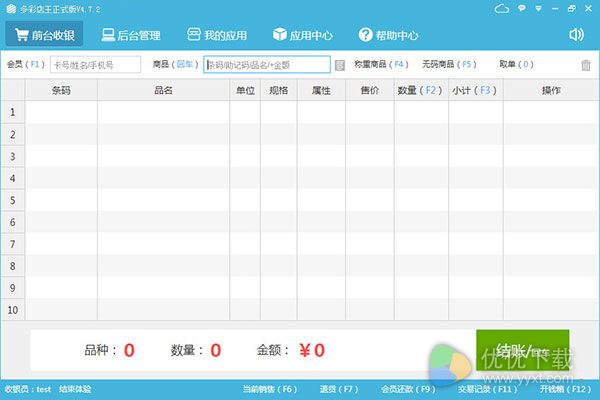Select the 单位 column header

click(245, 90)
